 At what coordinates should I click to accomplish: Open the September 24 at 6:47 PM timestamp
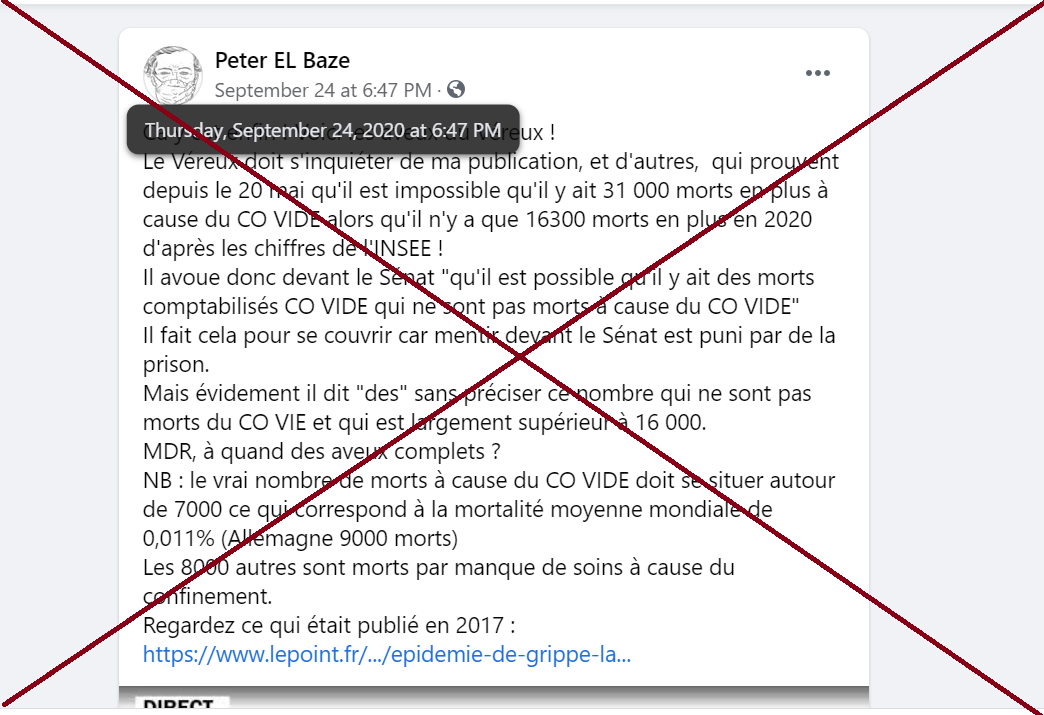tap(323, 90)
